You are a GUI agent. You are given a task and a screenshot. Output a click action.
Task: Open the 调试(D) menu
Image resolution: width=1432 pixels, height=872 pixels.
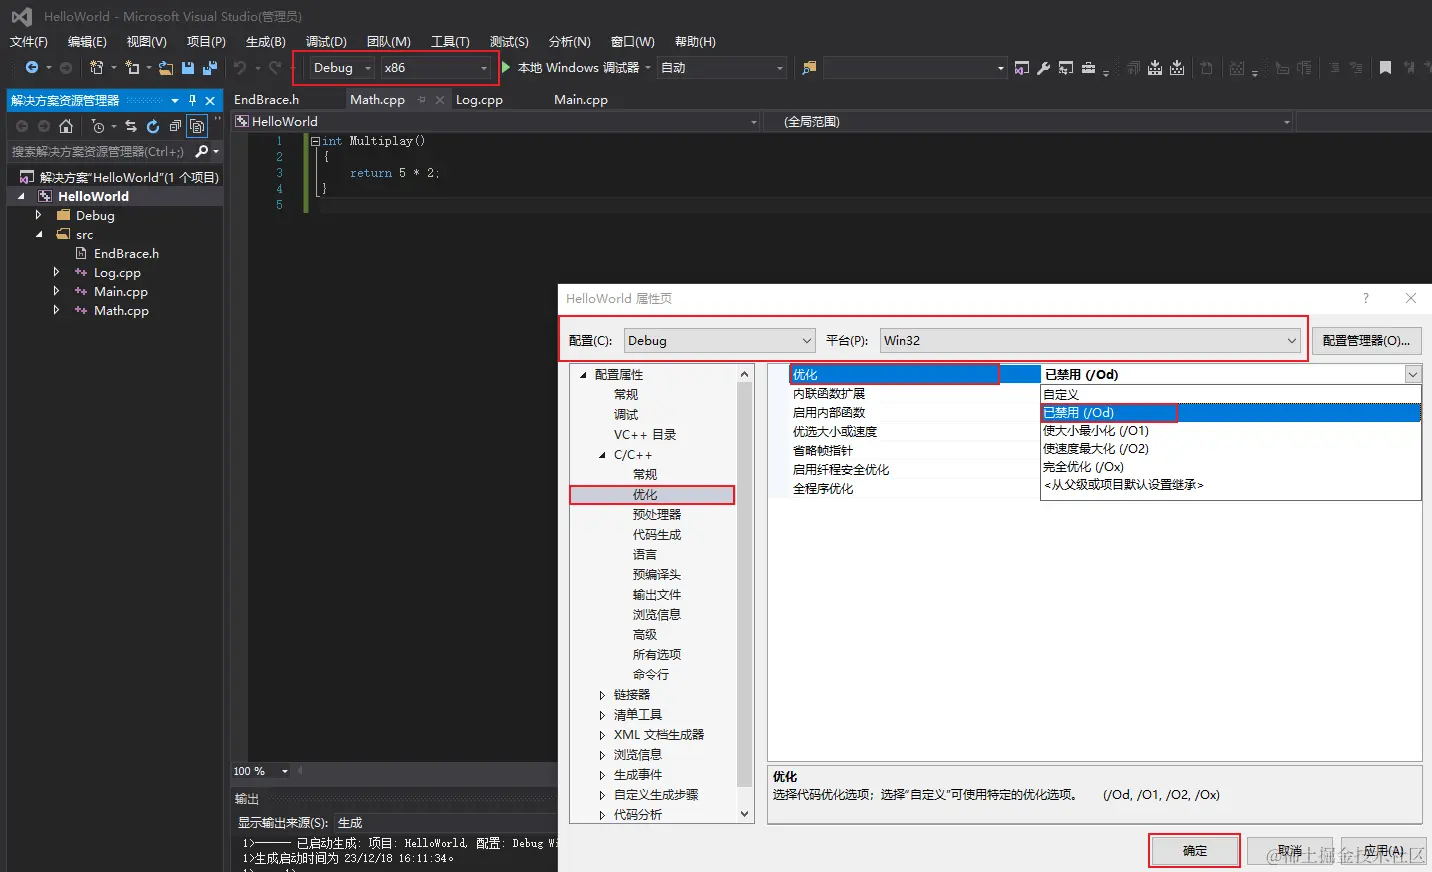tap(326, 42)
